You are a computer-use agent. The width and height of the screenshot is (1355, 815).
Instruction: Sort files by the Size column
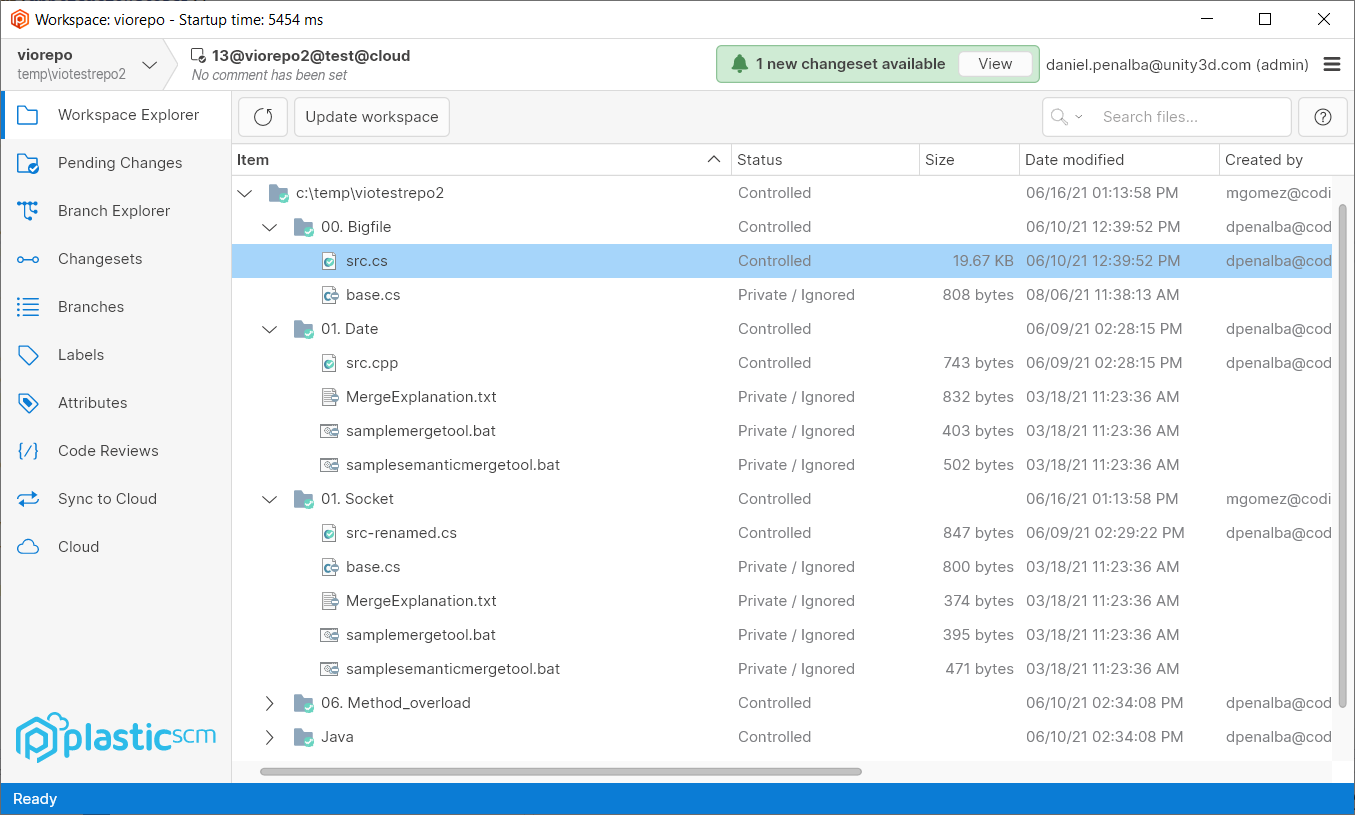[941, 159]
